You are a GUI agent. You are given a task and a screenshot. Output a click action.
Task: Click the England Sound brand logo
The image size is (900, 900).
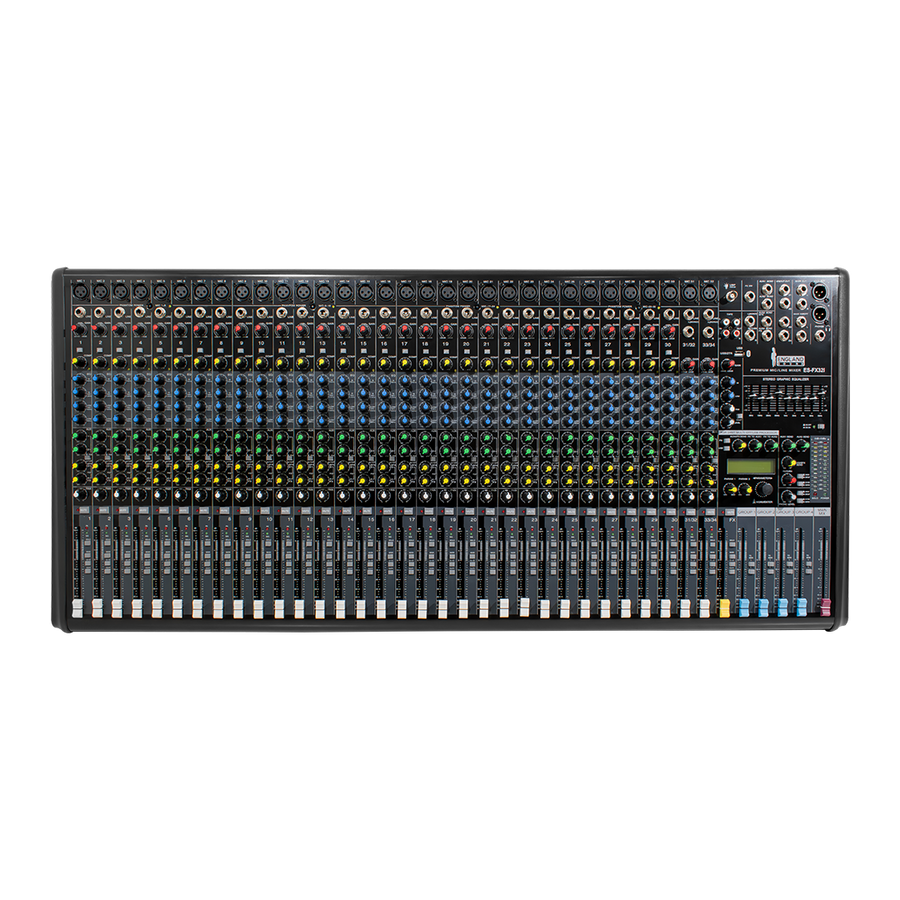point(790,358)
